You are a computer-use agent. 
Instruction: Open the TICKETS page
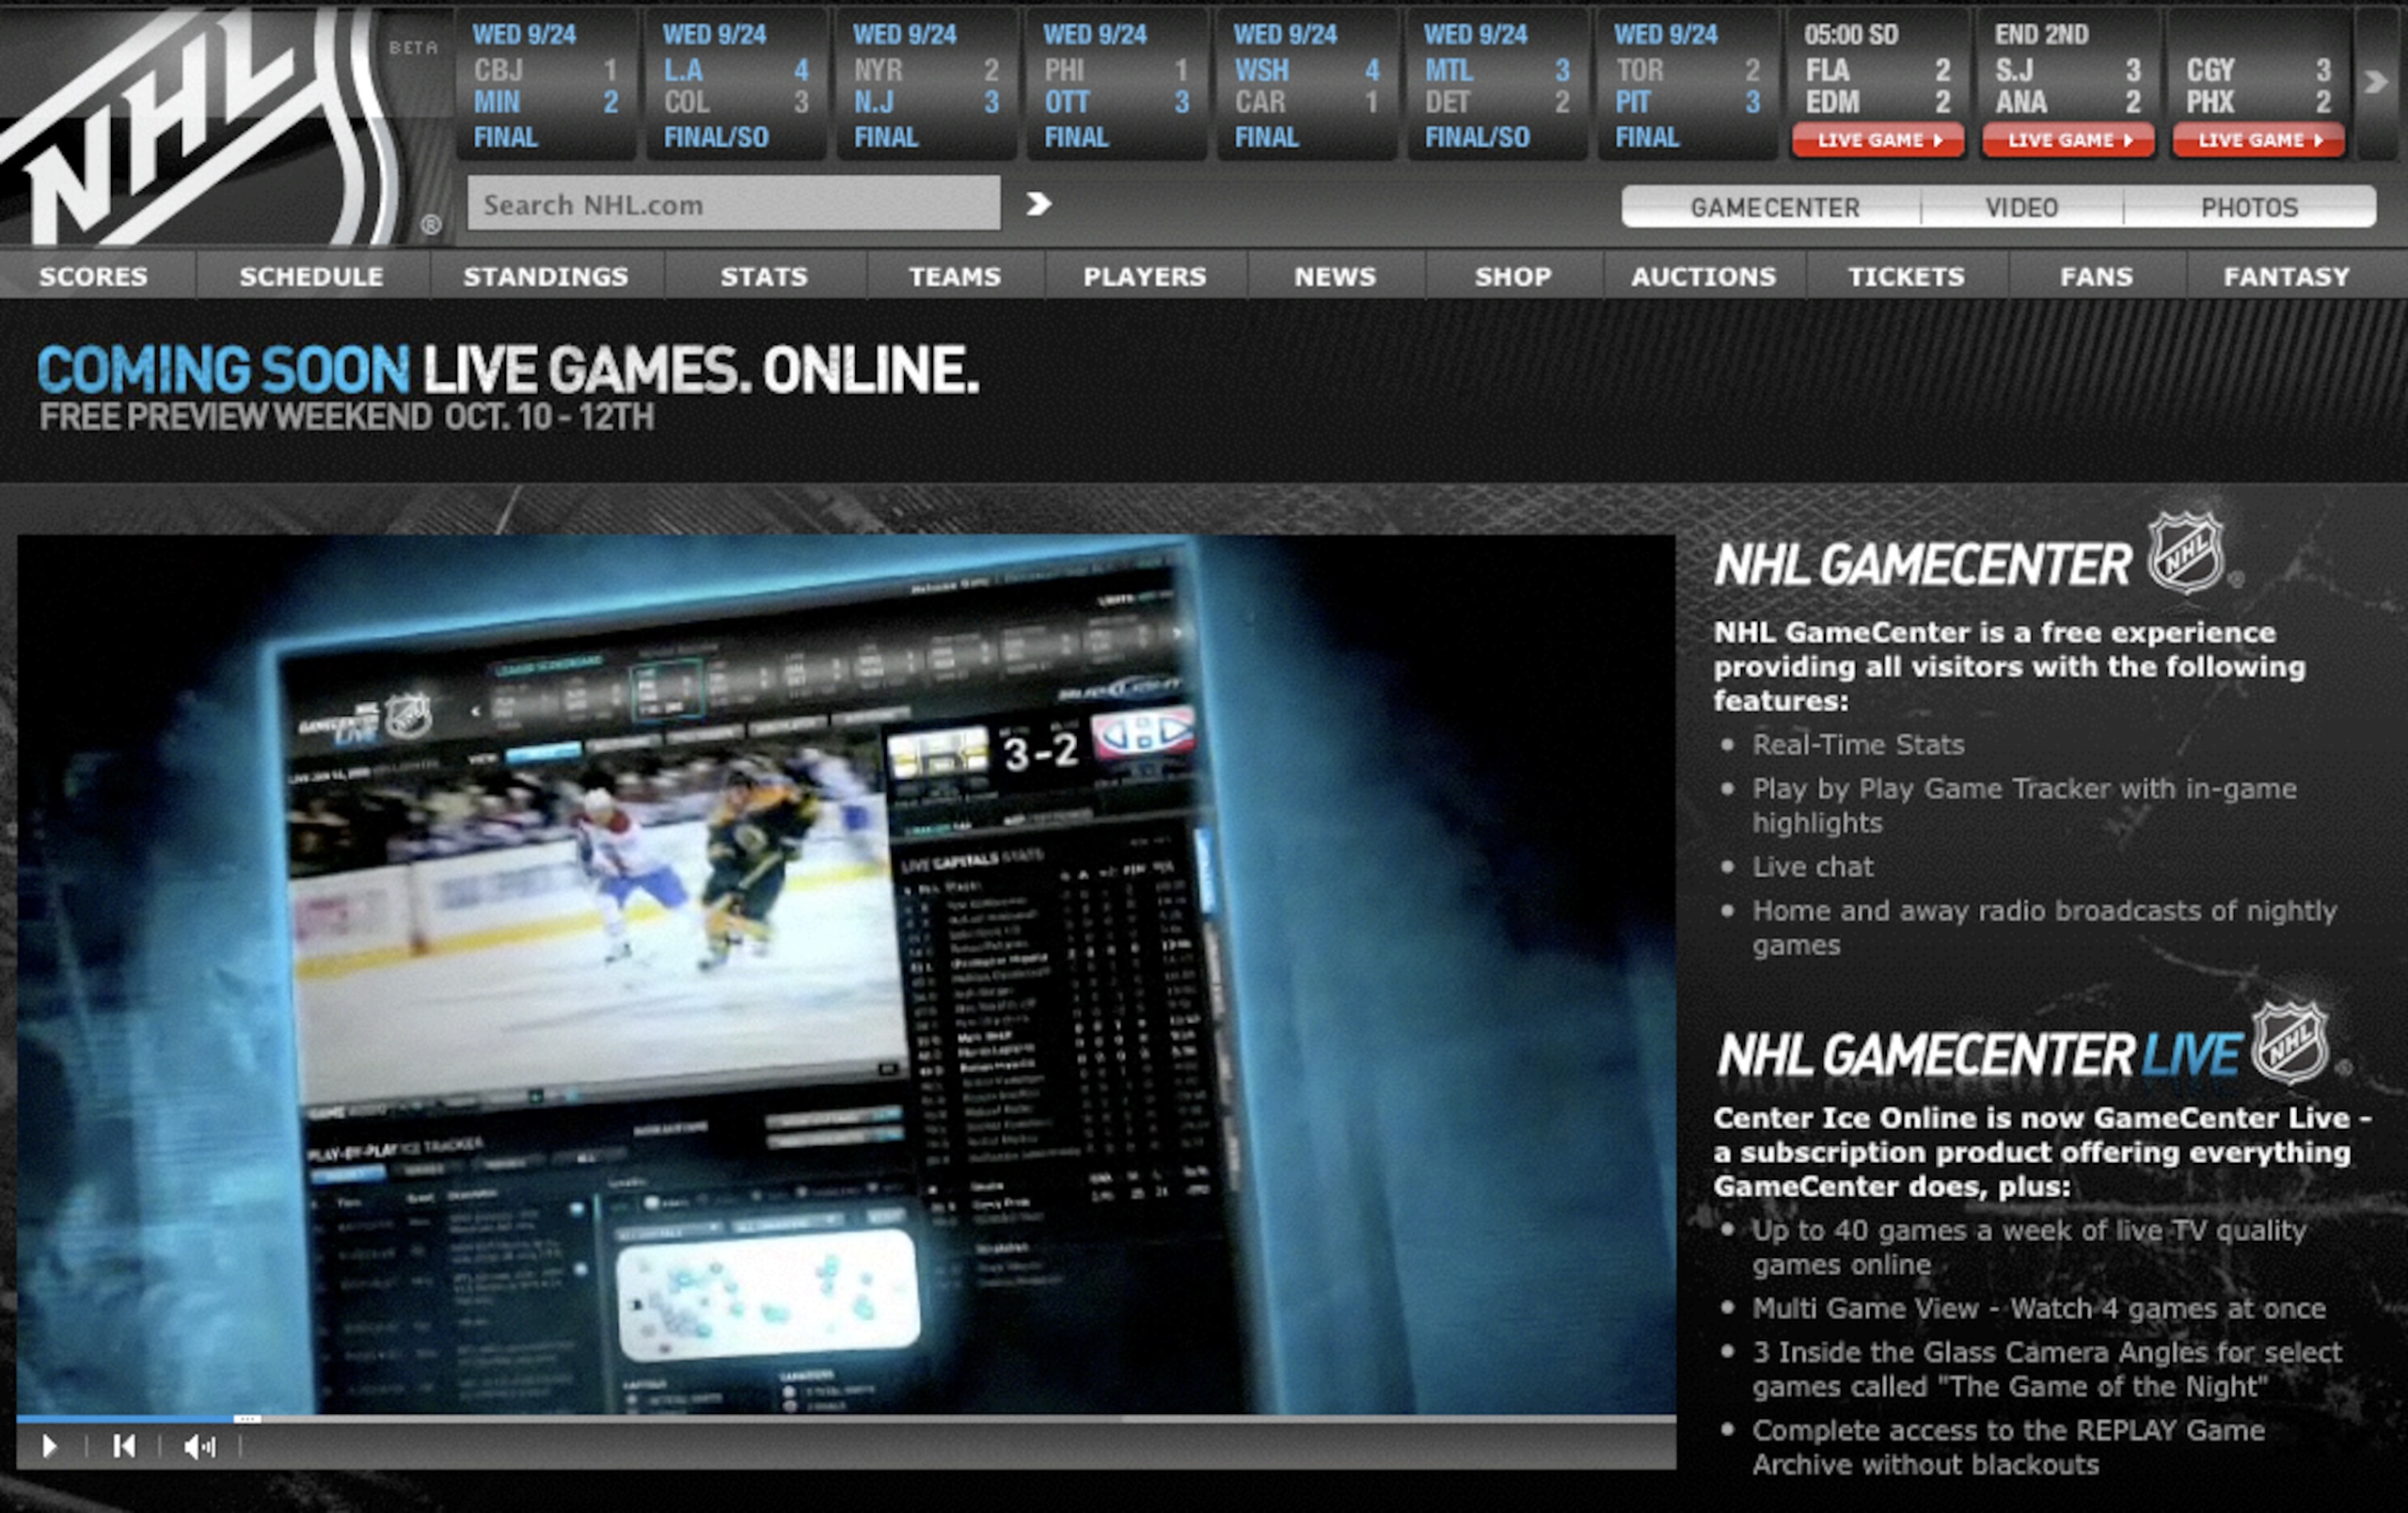point(1906,276)
